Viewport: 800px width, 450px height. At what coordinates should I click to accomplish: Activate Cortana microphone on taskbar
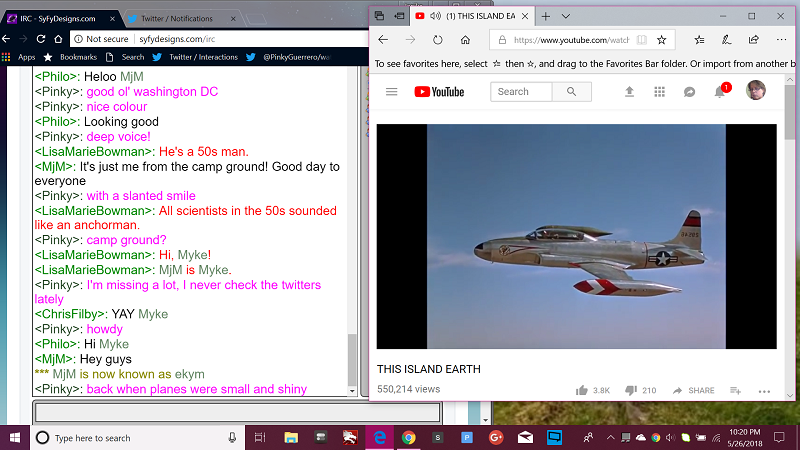[x=232, y=438]
